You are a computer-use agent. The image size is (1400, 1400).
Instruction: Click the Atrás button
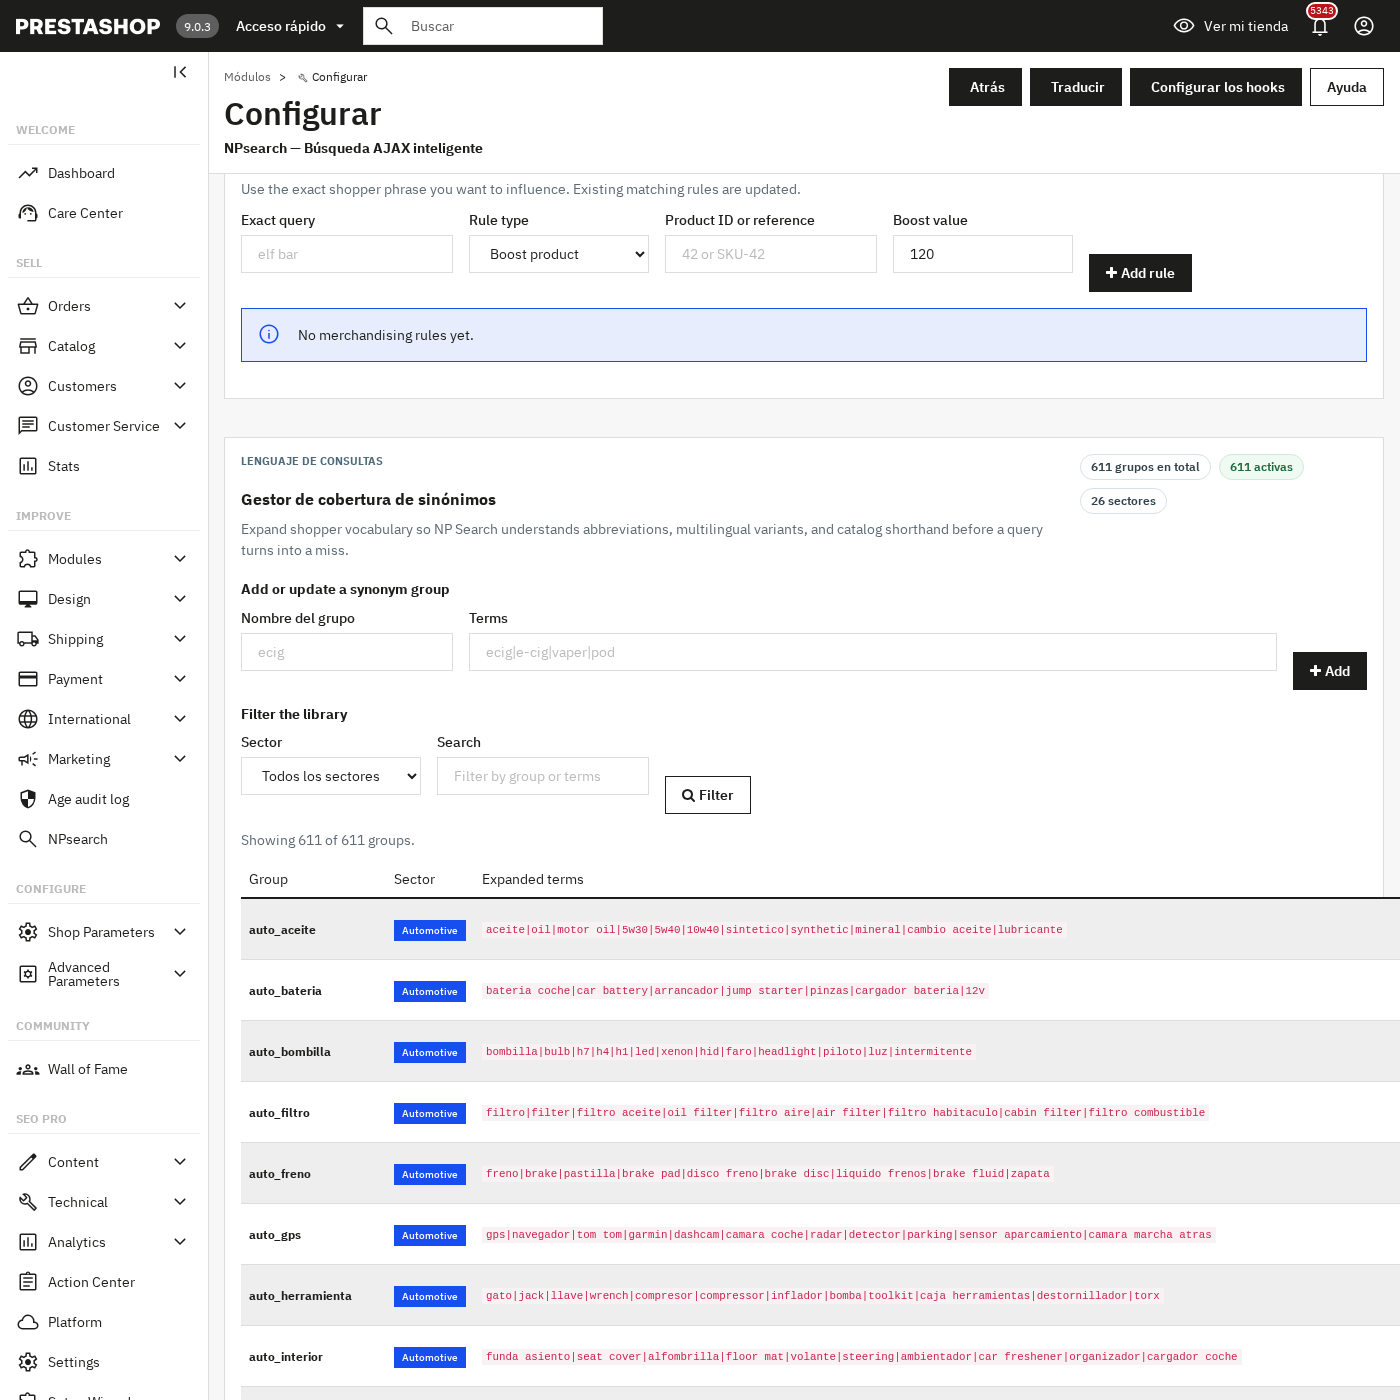point(985,87)
